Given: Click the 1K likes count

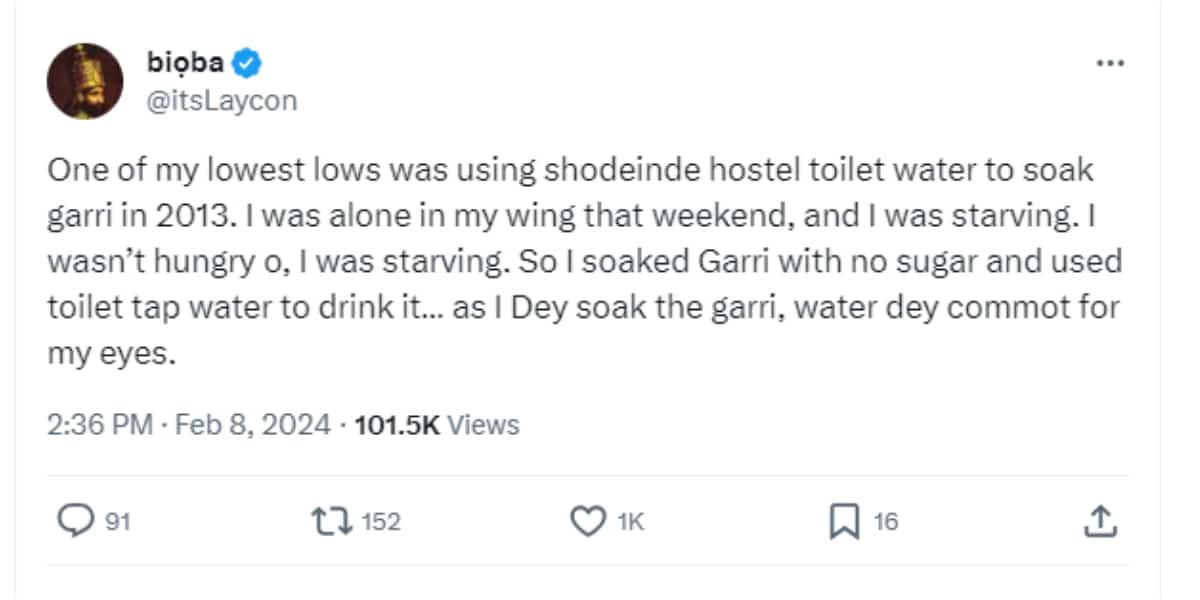Looking at the screenshot, I should (630, 521).
